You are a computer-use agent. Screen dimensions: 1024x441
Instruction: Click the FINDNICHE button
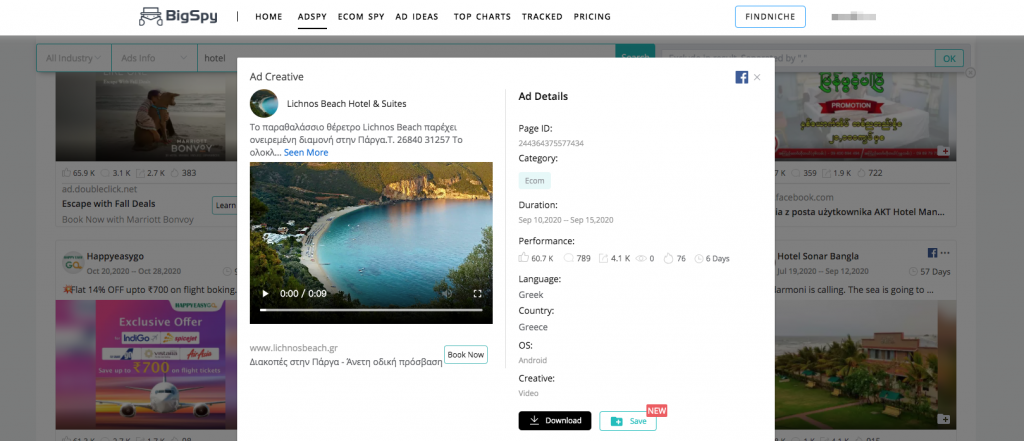click(x=770, y=17)
